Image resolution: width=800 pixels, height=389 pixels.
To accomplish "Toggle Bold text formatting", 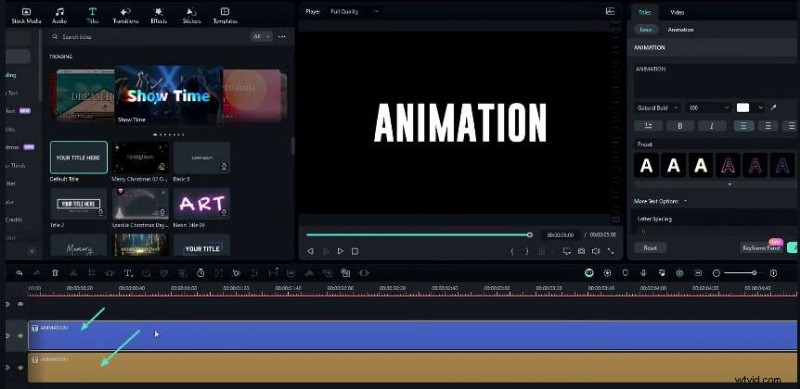I will (680, 126).
